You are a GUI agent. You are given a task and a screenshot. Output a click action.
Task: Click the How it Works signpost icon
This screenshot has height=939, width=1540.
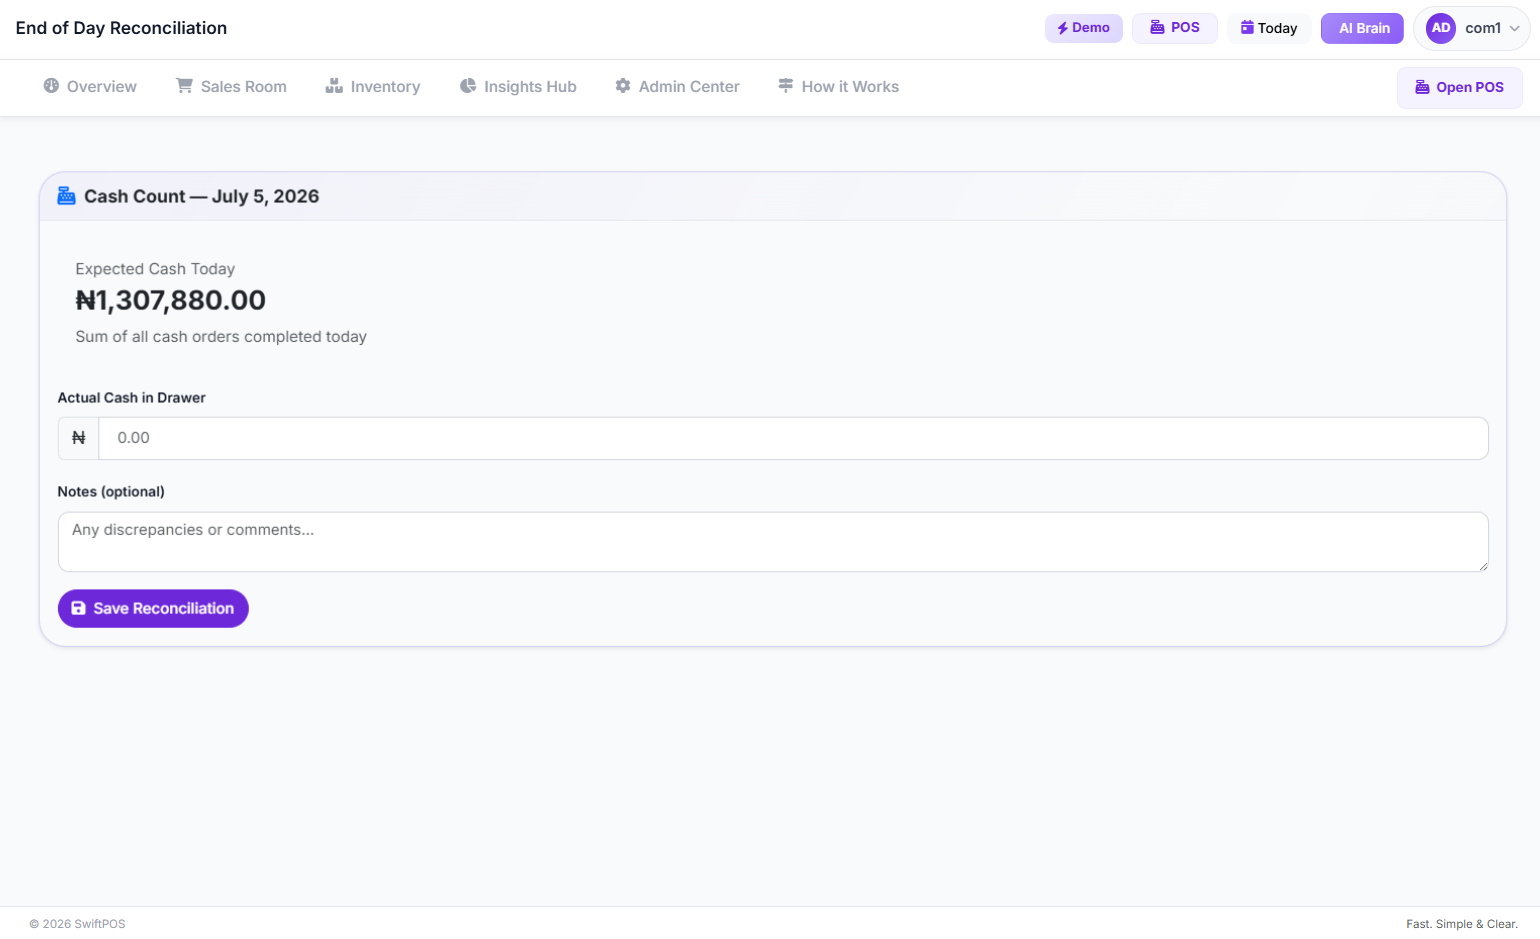point(786,86)
